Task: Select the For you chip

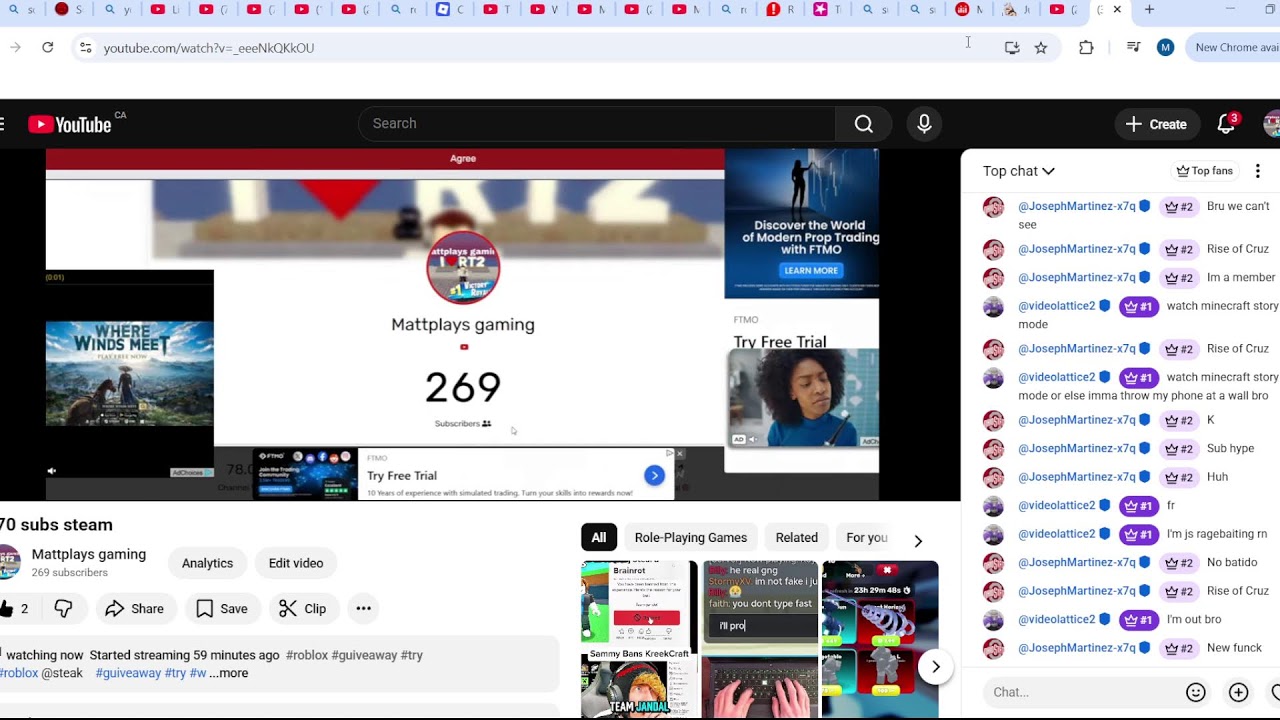Action: click(866, 537)
